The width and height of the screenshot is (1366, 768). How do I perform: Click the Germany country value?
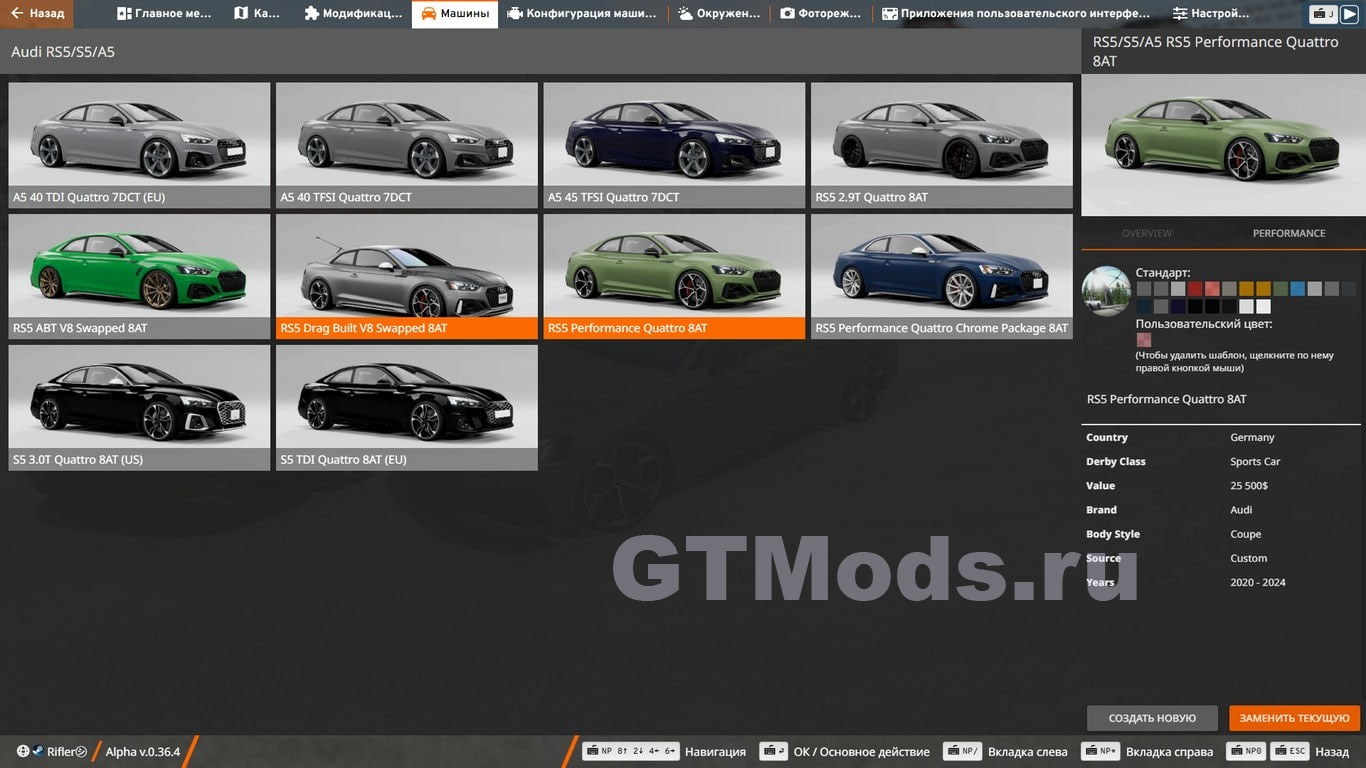pyautogui.click(x=1252, y=437)
